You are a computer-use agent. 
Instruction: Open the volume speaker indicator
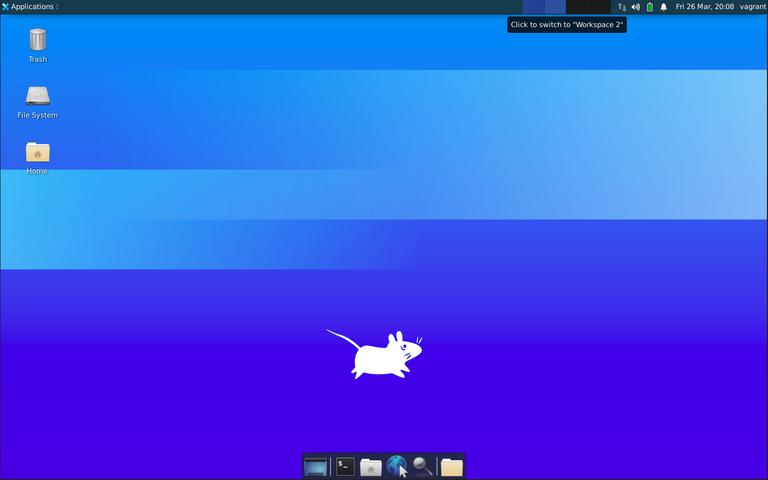[635, 7]
